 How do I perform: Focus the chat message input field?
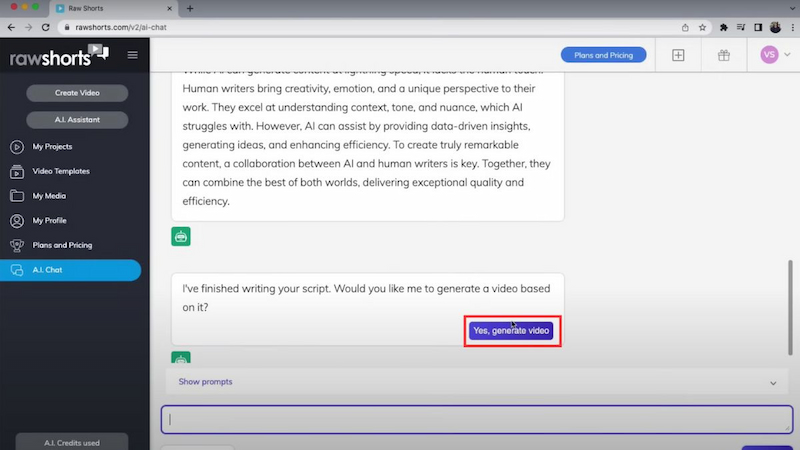[477, 419]
